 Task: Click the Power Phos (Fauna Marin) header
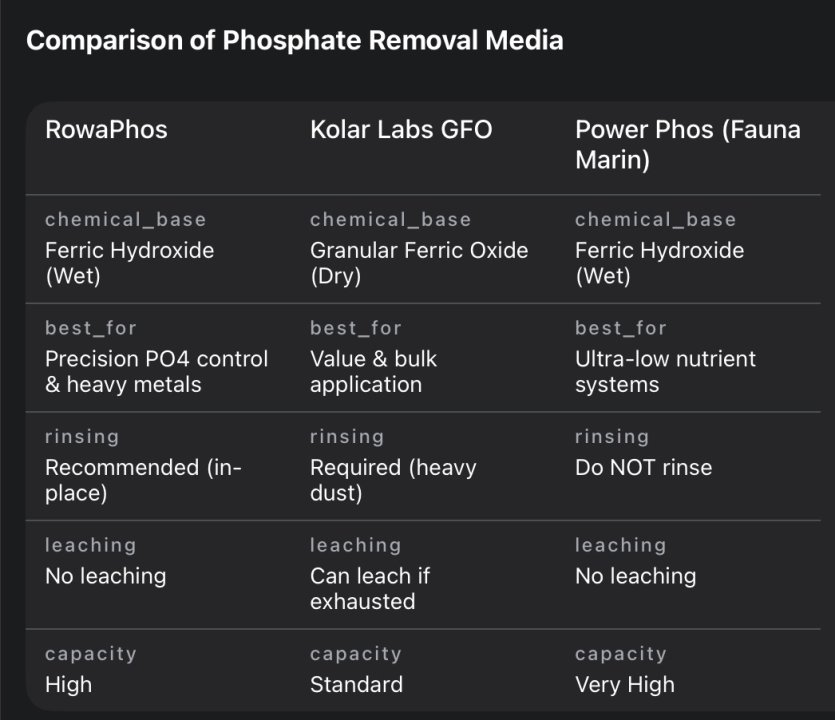point(687,145)
